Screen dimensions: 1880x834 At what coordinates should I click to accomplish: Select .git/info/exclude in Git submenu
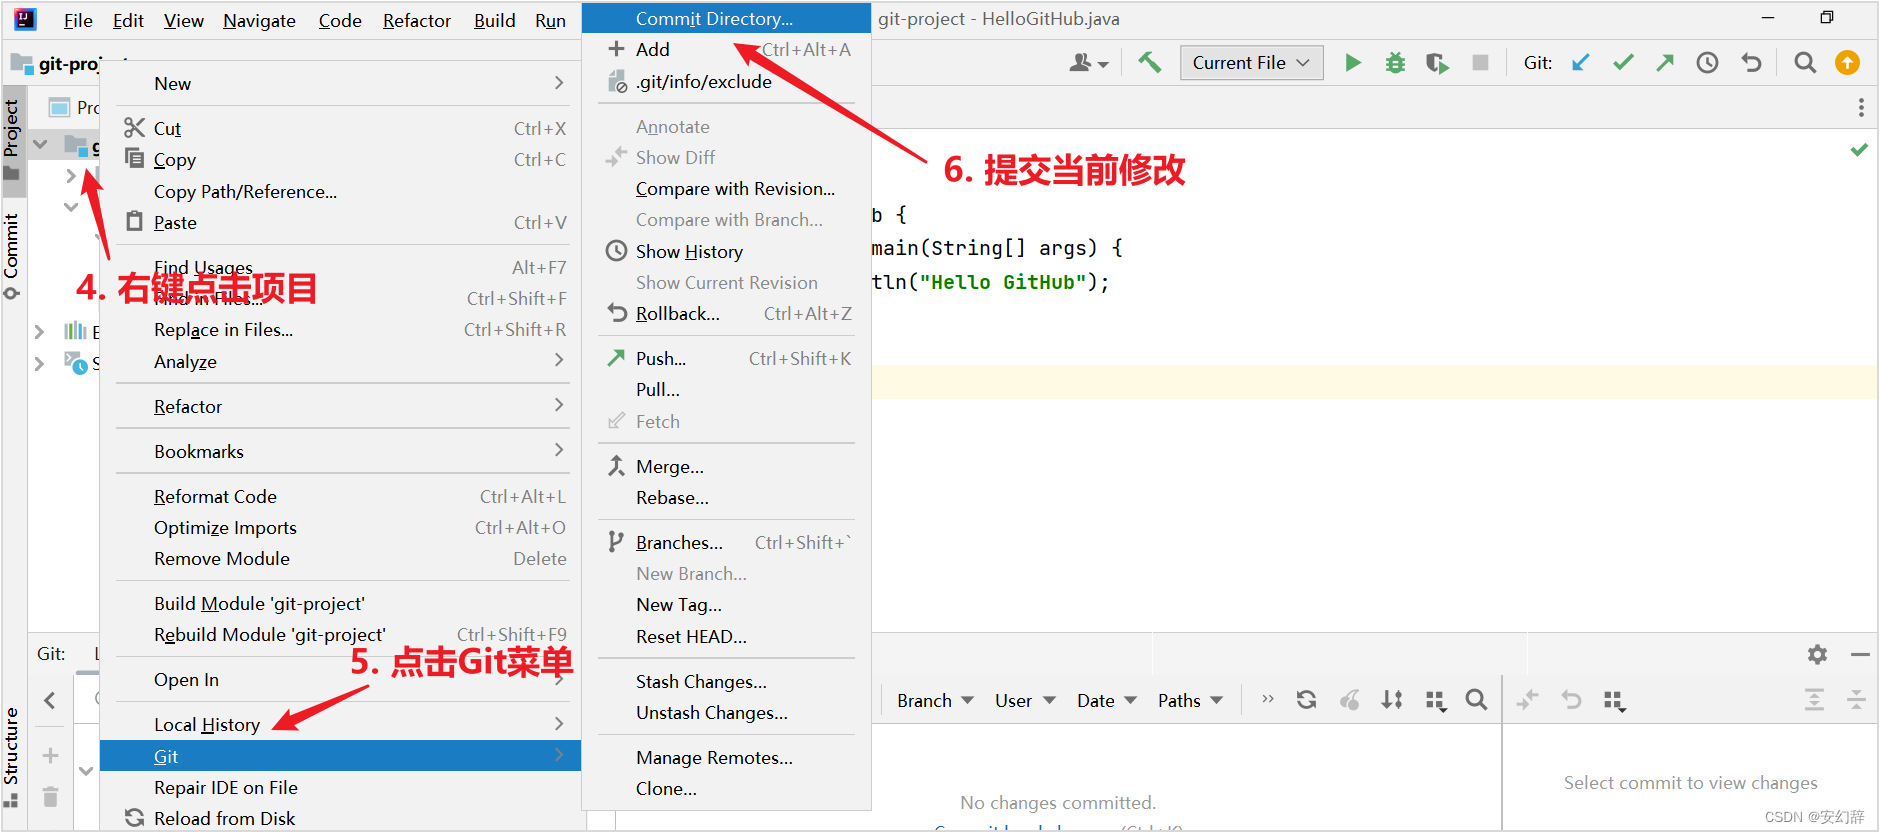[x=726, y=82]
